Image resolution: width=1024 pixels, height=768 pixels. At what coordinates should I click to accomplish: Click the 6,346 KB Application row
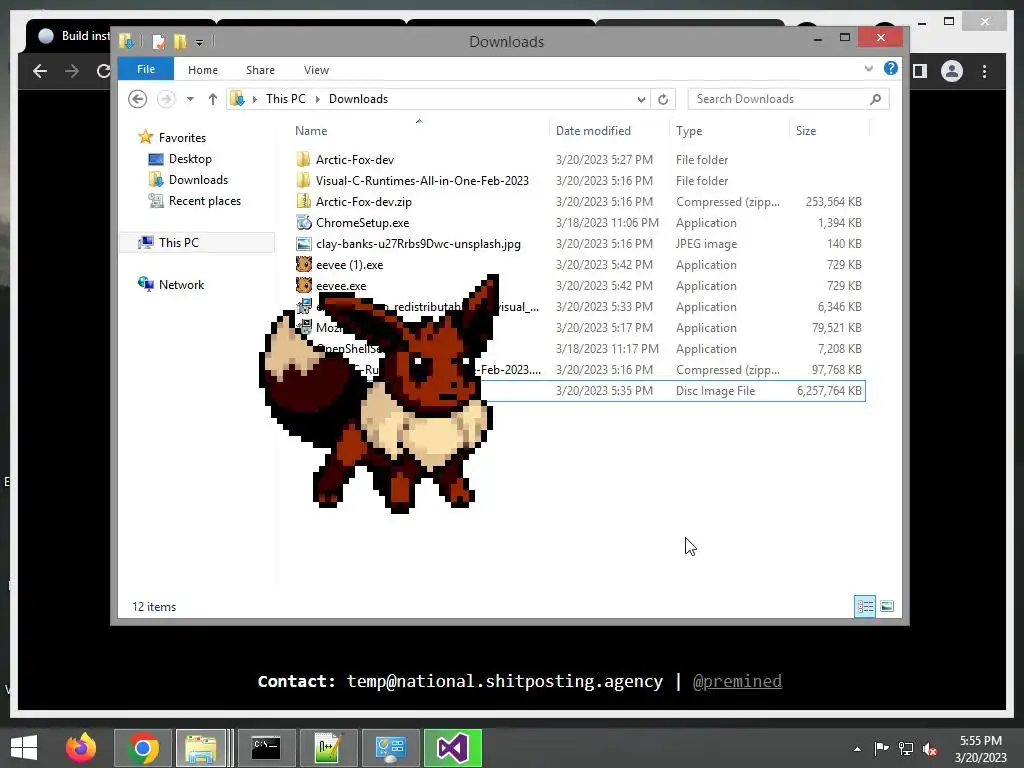579,306
